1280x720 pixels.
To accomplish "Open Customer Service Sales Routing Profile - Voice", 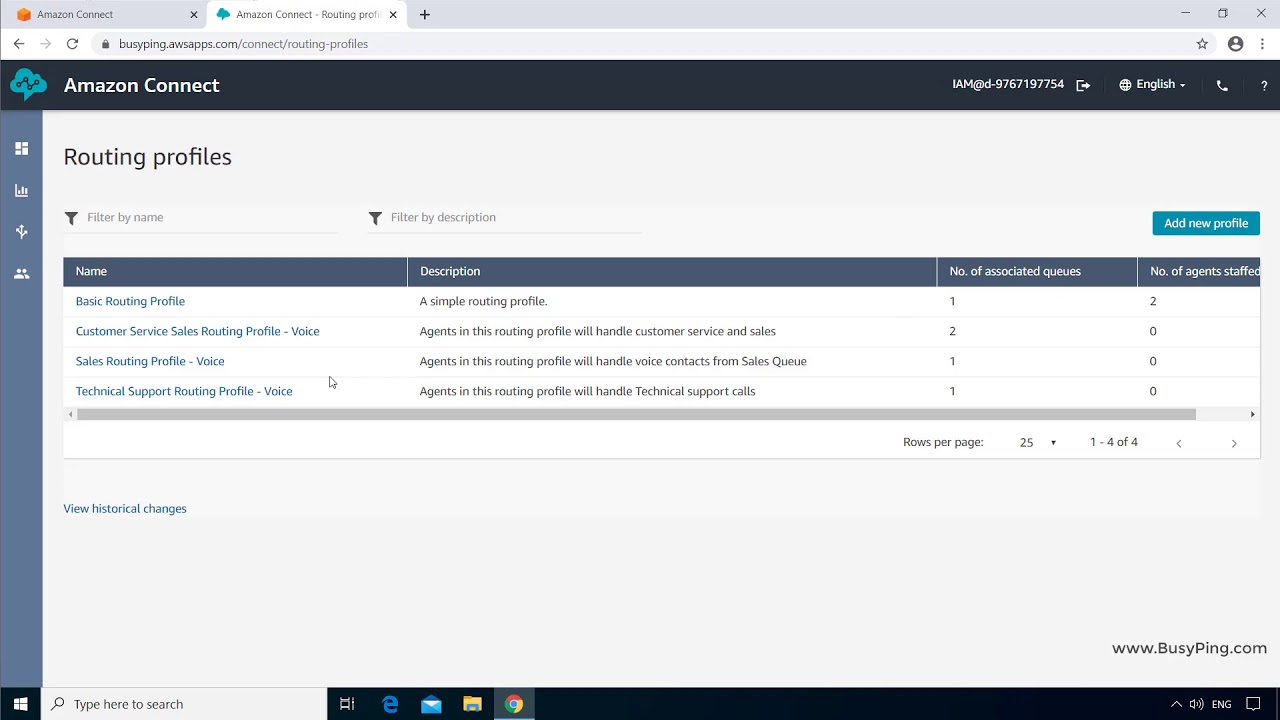I will click(x=197, y=331).
